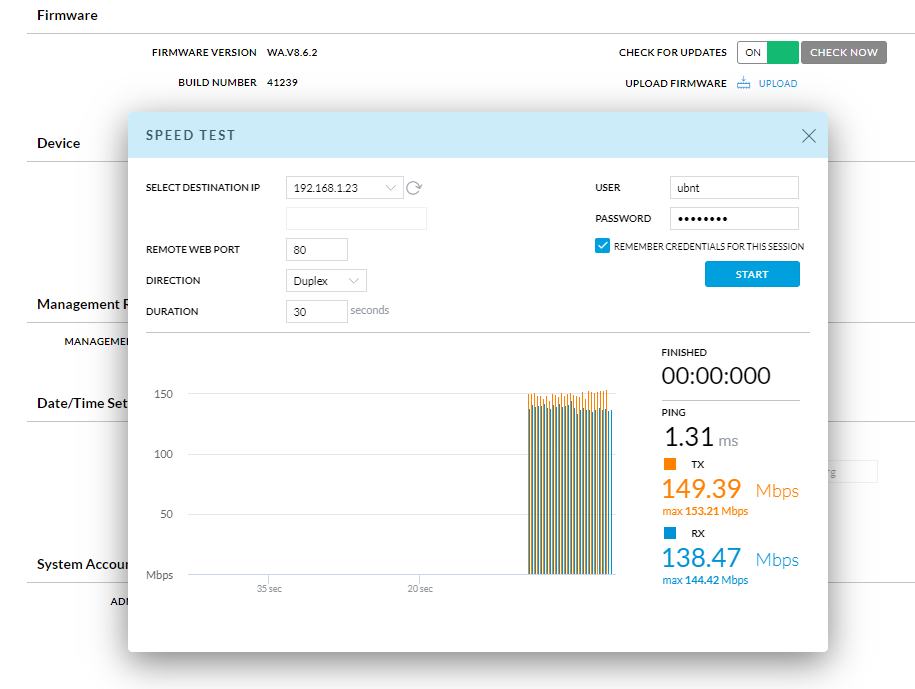This screenshot has width=915, height=689.
Task: Click the upload firmware icon
Action: click(x=743, y=83)
